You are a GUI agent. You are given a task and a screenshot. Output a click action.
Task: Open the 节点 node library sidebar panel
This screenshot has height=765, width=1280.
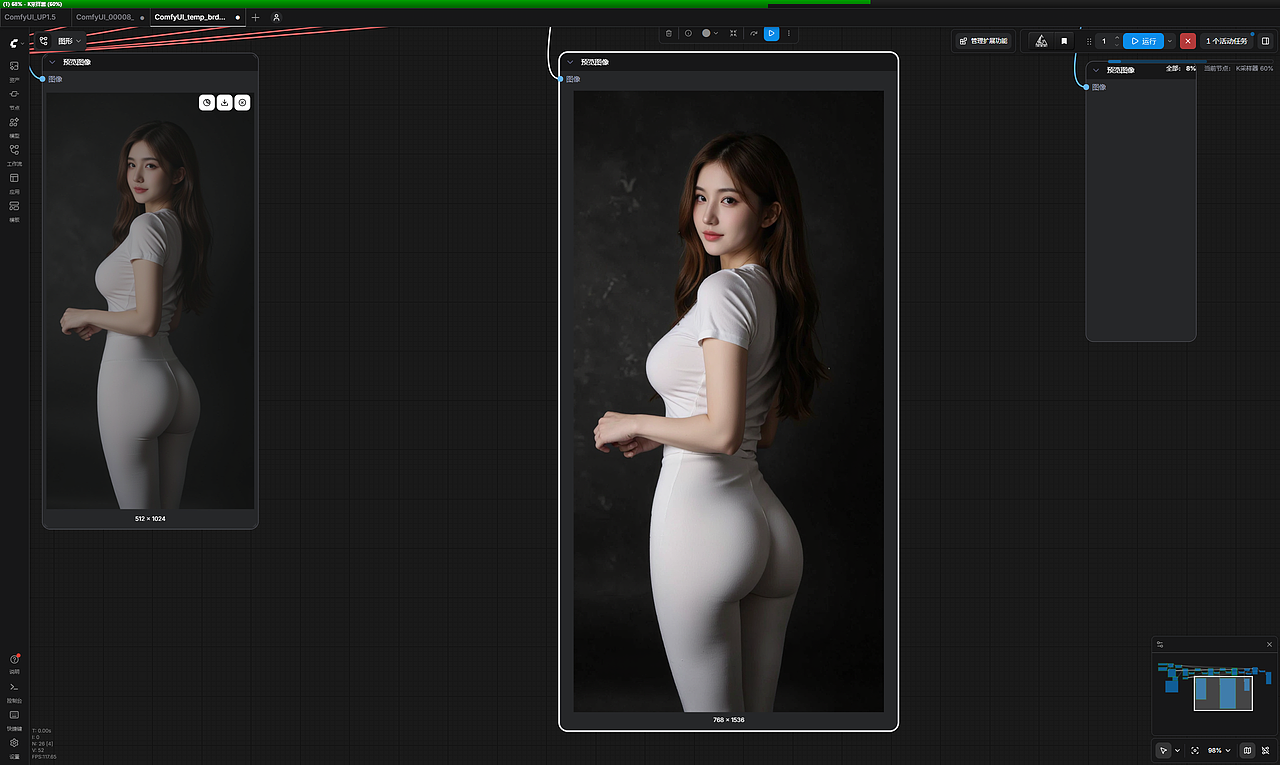click(14, 98)
